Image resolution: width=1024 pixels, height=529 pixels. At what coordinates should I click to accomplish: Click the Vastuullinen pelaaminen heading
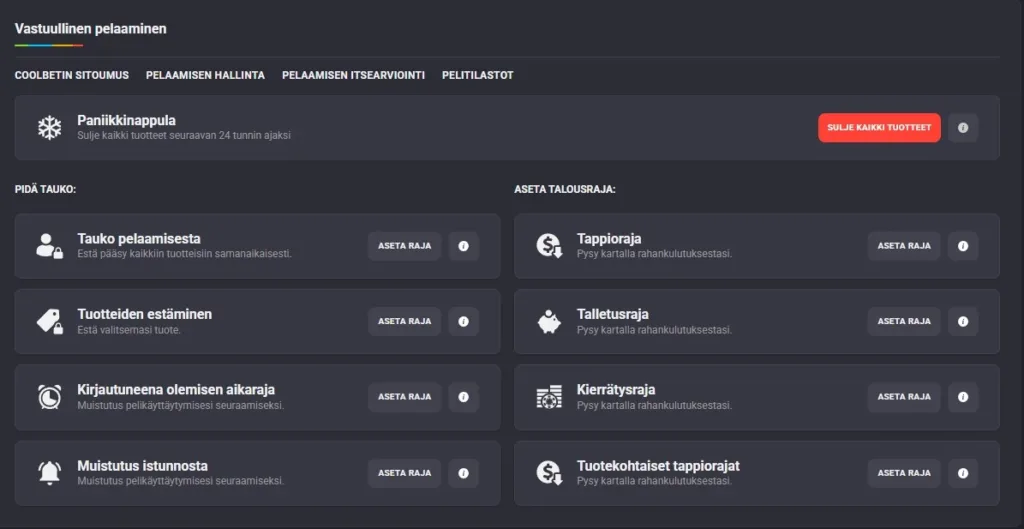pyautogui.click(x=91, y=29)
